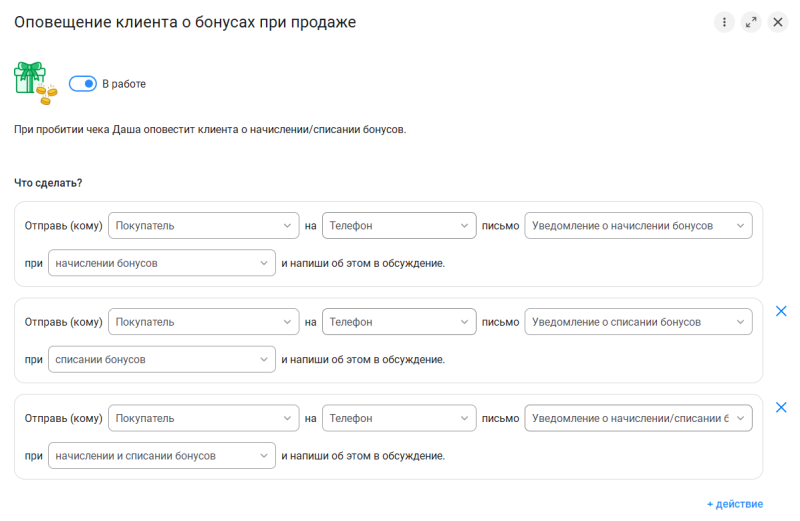800x521 pixels.
Task: Open the "Телефон" dropdown in third action
Action: (399, 418)
